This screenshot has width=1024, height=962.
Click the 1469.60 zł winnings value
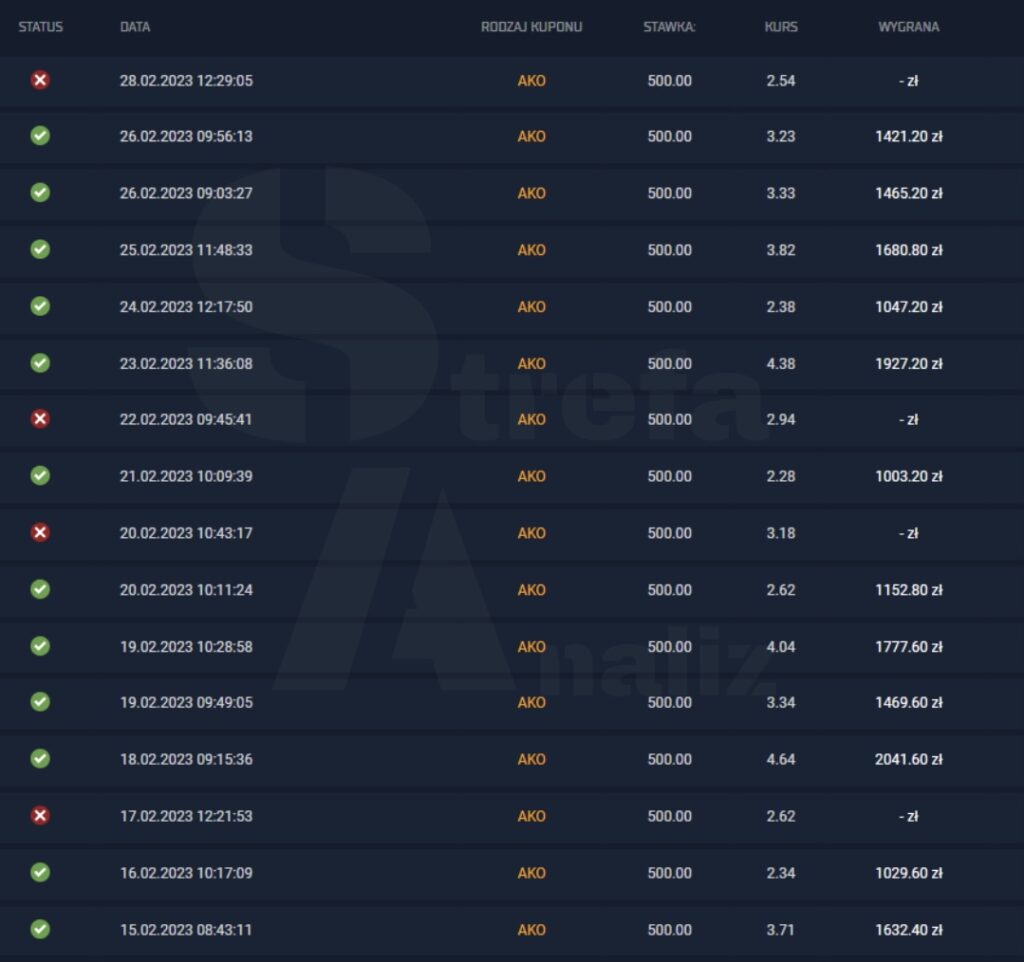pyautogui.click(x=908, y=703)
